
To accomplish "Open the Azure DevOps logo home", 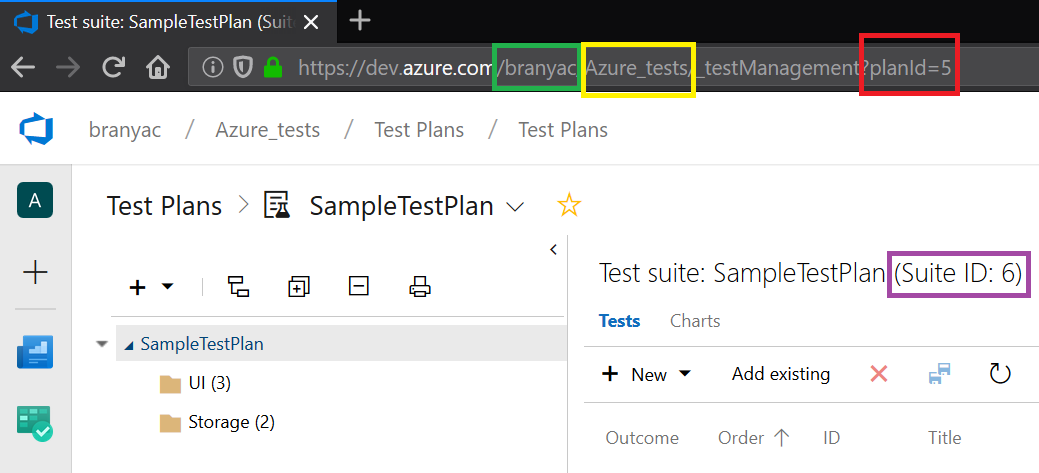I will 35,129.
